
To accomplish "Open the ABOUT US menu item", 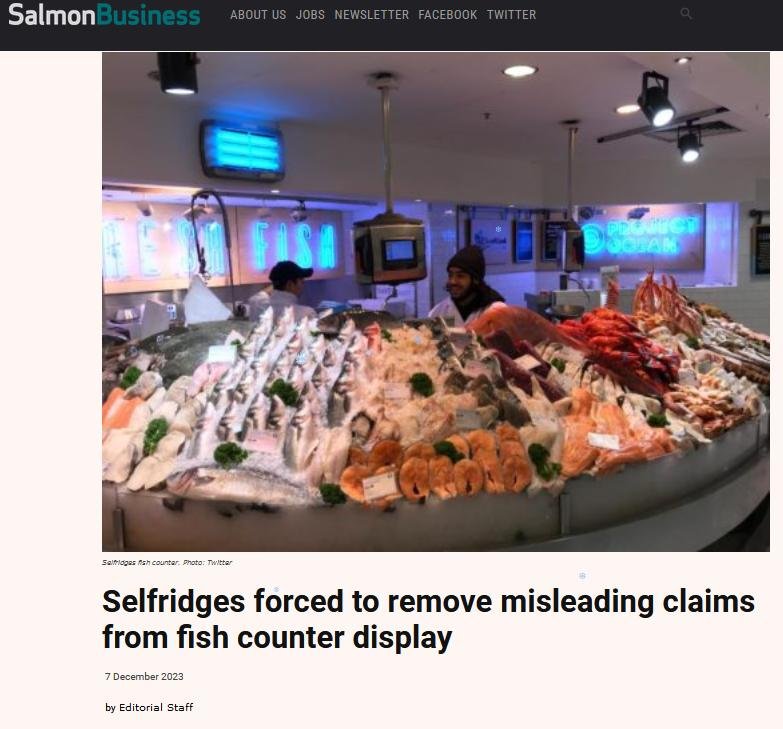I will (258, 15).
